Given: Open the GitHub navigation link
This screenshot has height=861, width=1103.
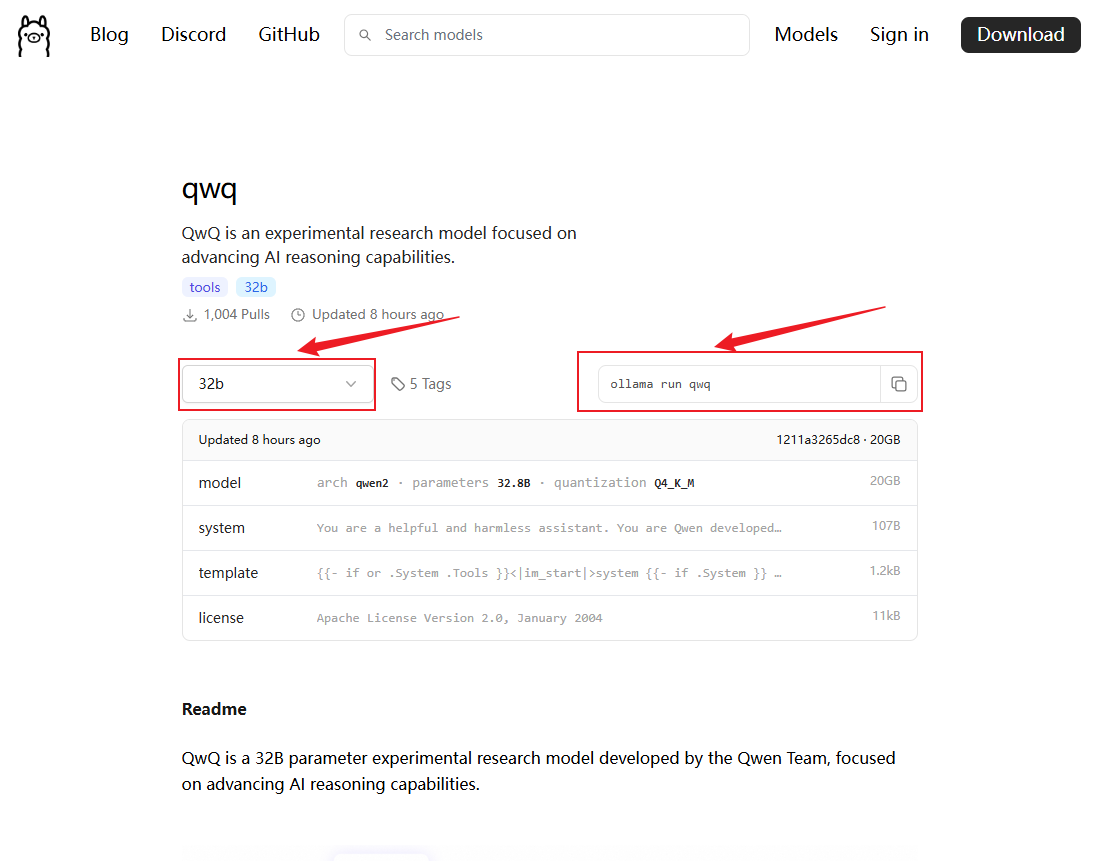Looking at the screenshot, I should [x=289, y=35].
